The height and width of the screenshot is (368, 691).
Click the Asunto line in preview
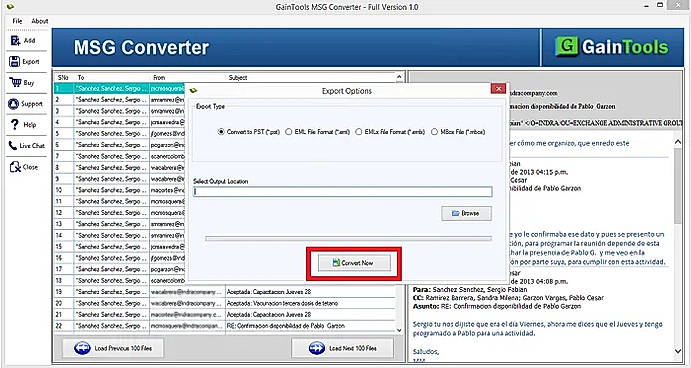[497, 306]
